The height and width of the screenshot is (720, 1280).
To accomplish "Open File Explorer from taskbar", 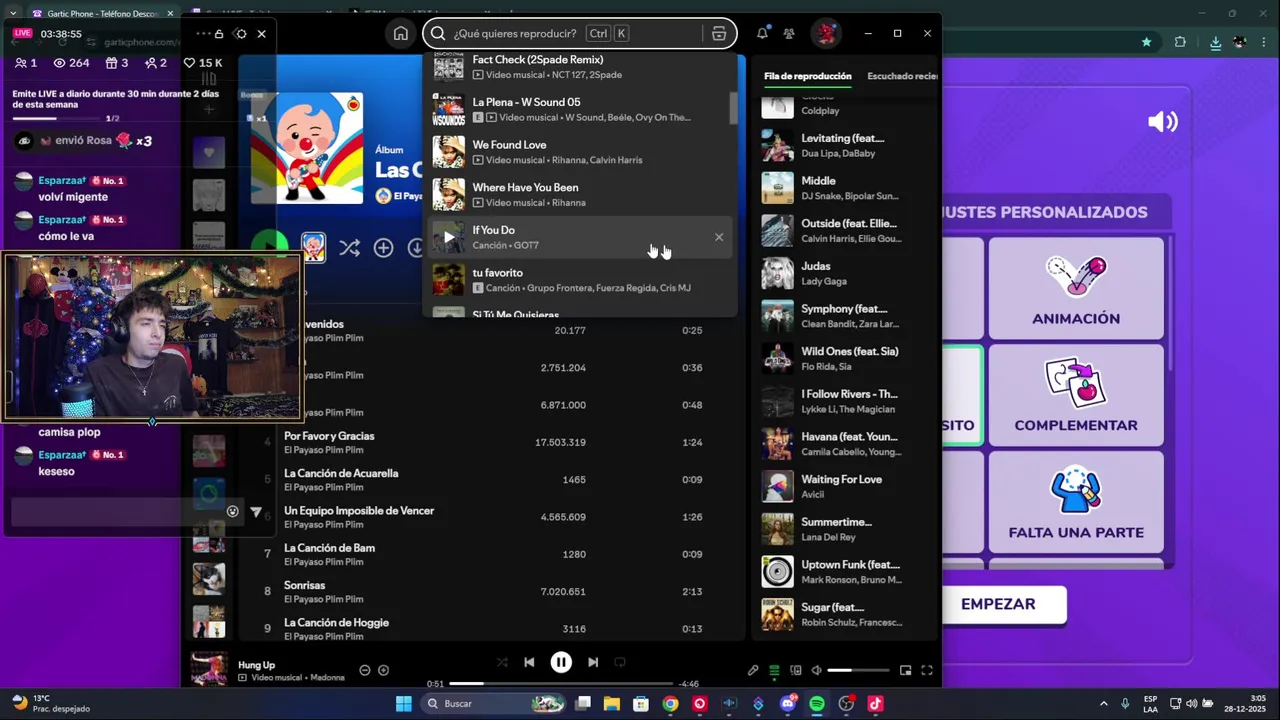I will click(612, 704).
